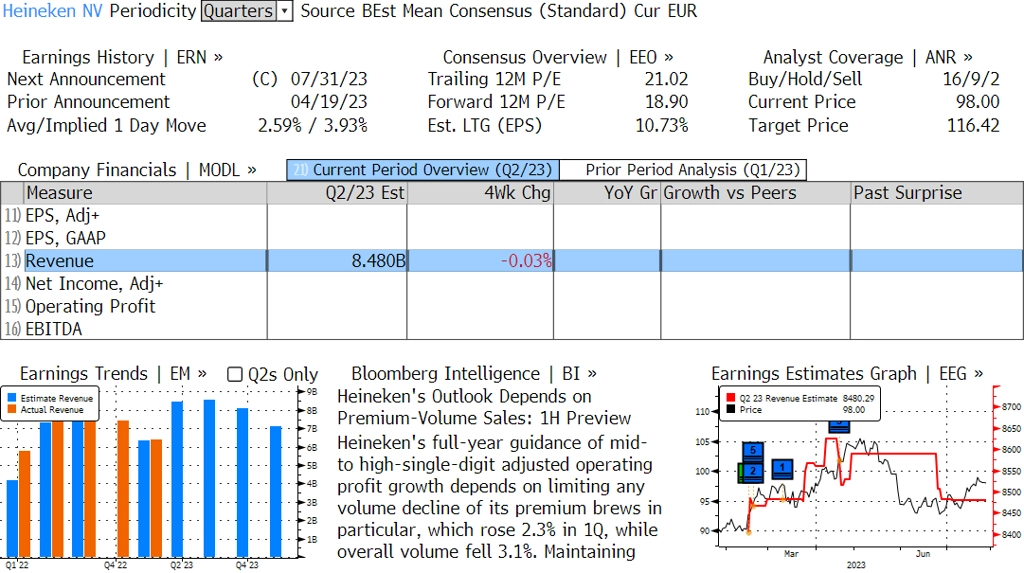The image size is (1024, 573).
Task: Open Earnings History ERN link
Action: tap(122, 57)
